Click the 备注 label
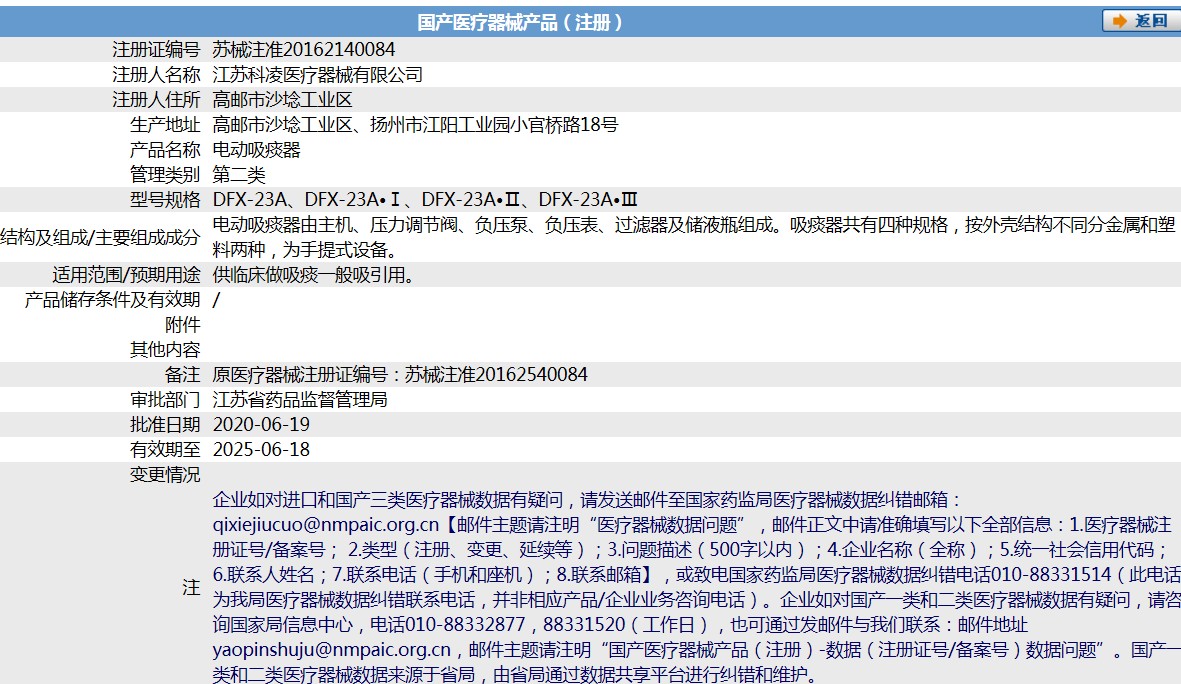 (182, 374)
